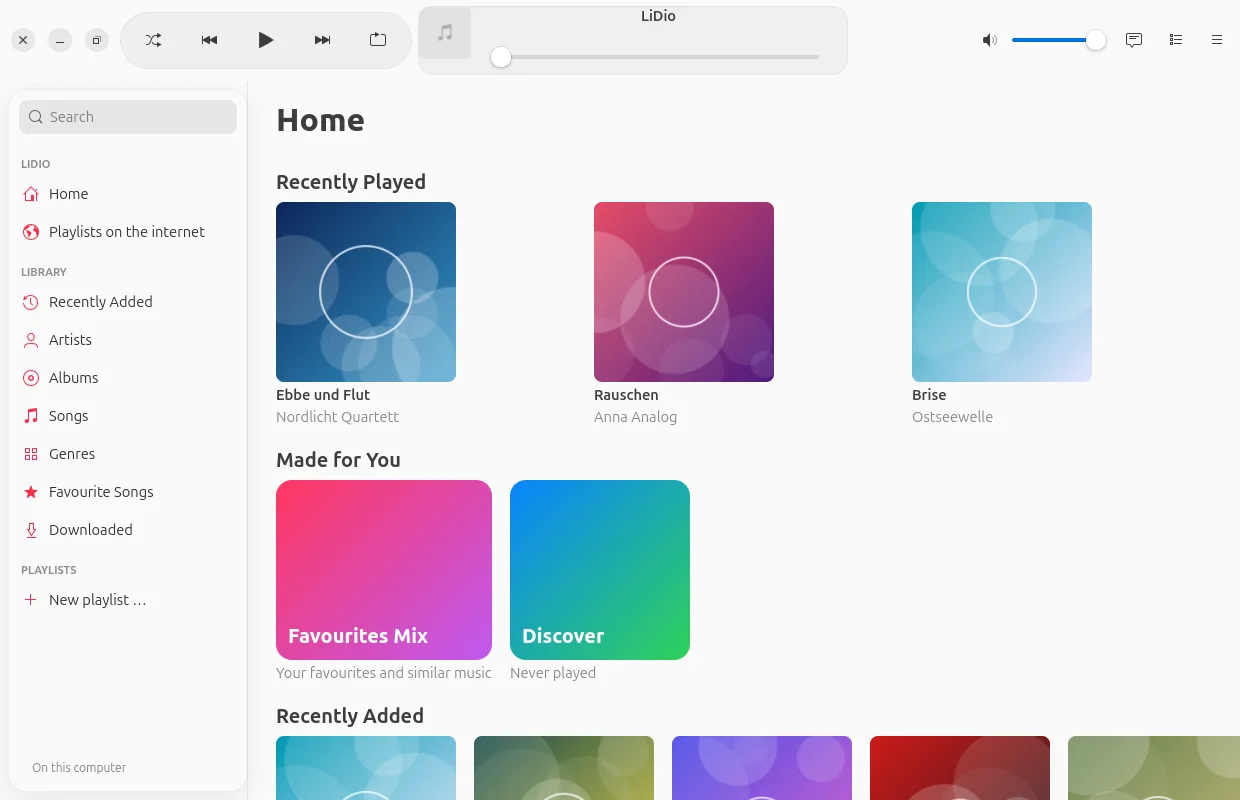Viewport: 1240px width, 800px height.
Task: Click the grid icon beside Genres
Action: [x=31, y=454]
